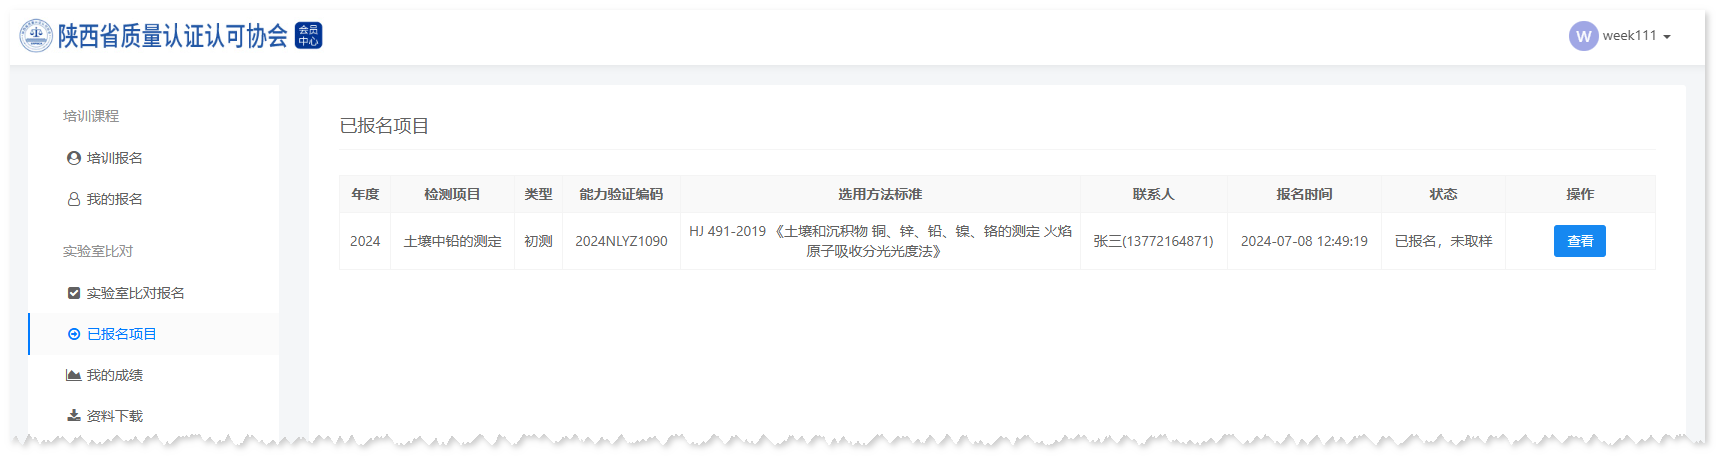
Task: Click the 类型 column header
Action: (x=538, y=194)
